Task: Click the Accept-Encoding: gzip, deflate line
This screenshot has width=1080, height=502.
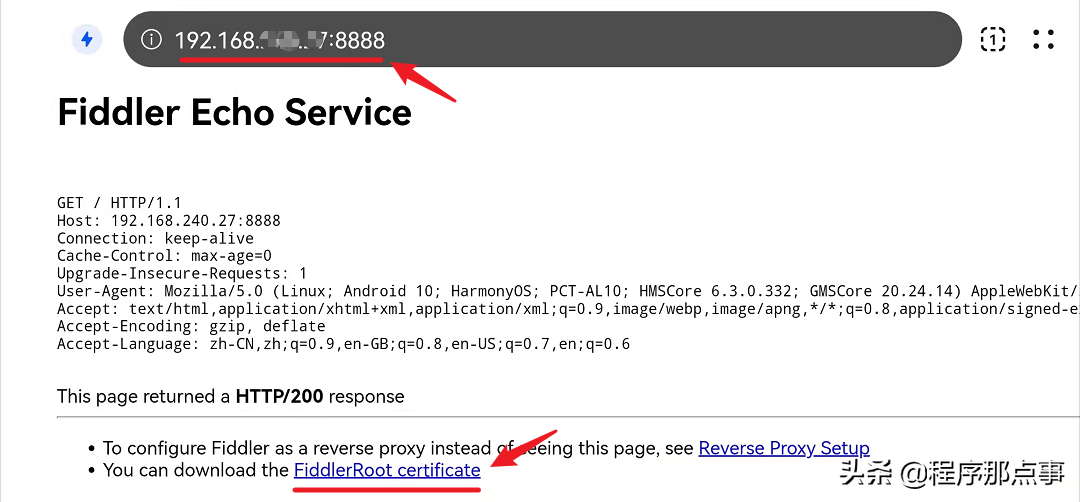Action: pos(191,326)
